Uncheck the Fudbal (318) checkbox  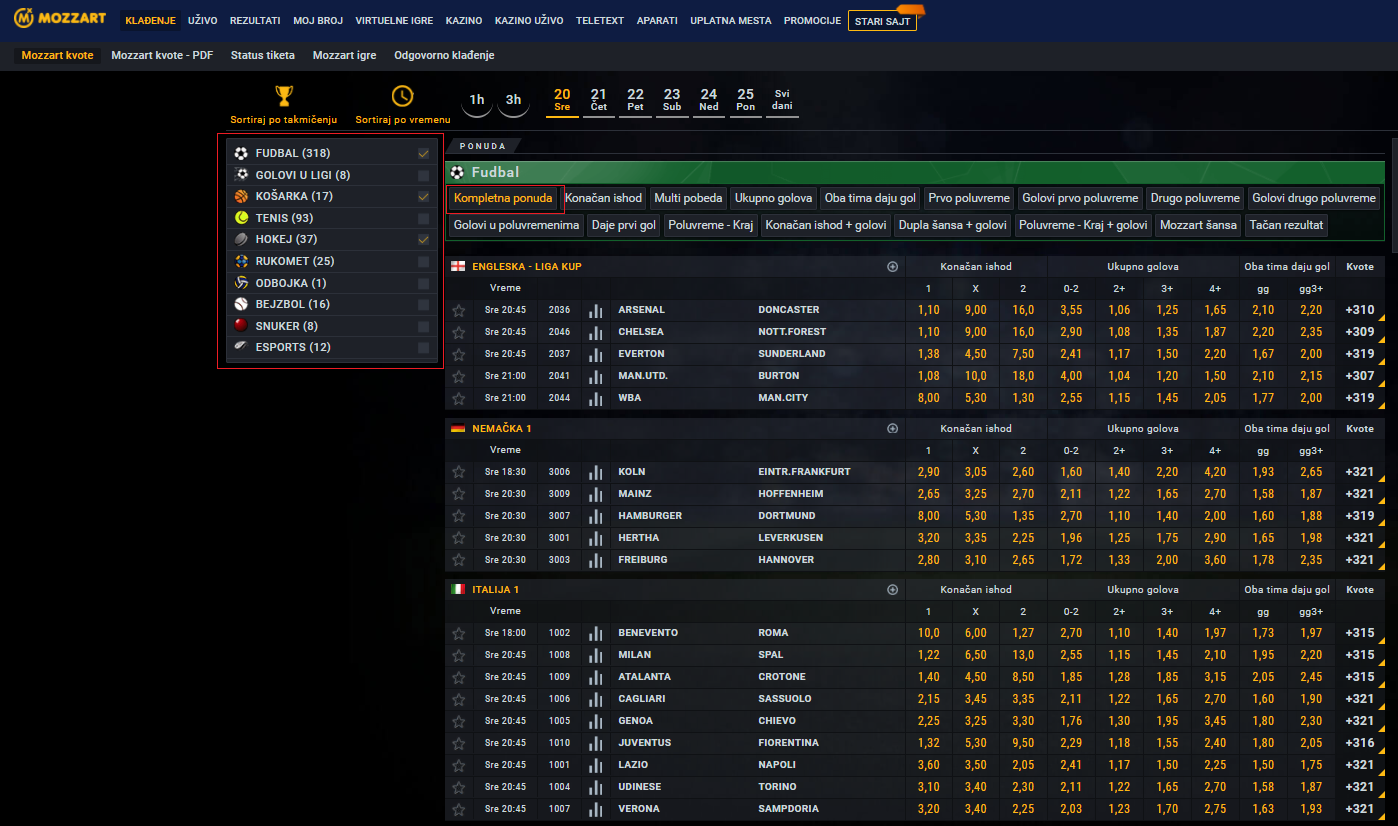pyautogui.click(x=424, y=153)
